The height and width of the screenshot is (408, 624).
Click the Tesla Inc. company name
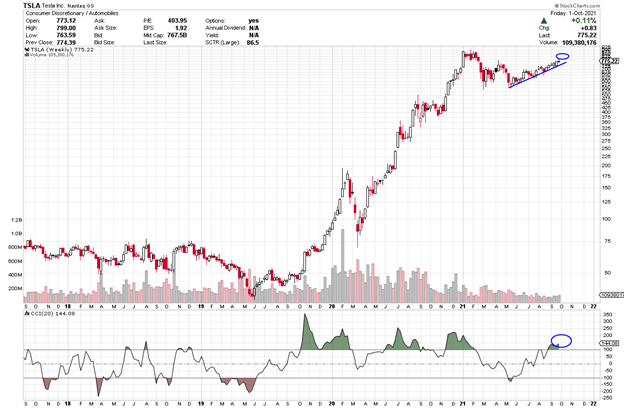click(55, 6)
